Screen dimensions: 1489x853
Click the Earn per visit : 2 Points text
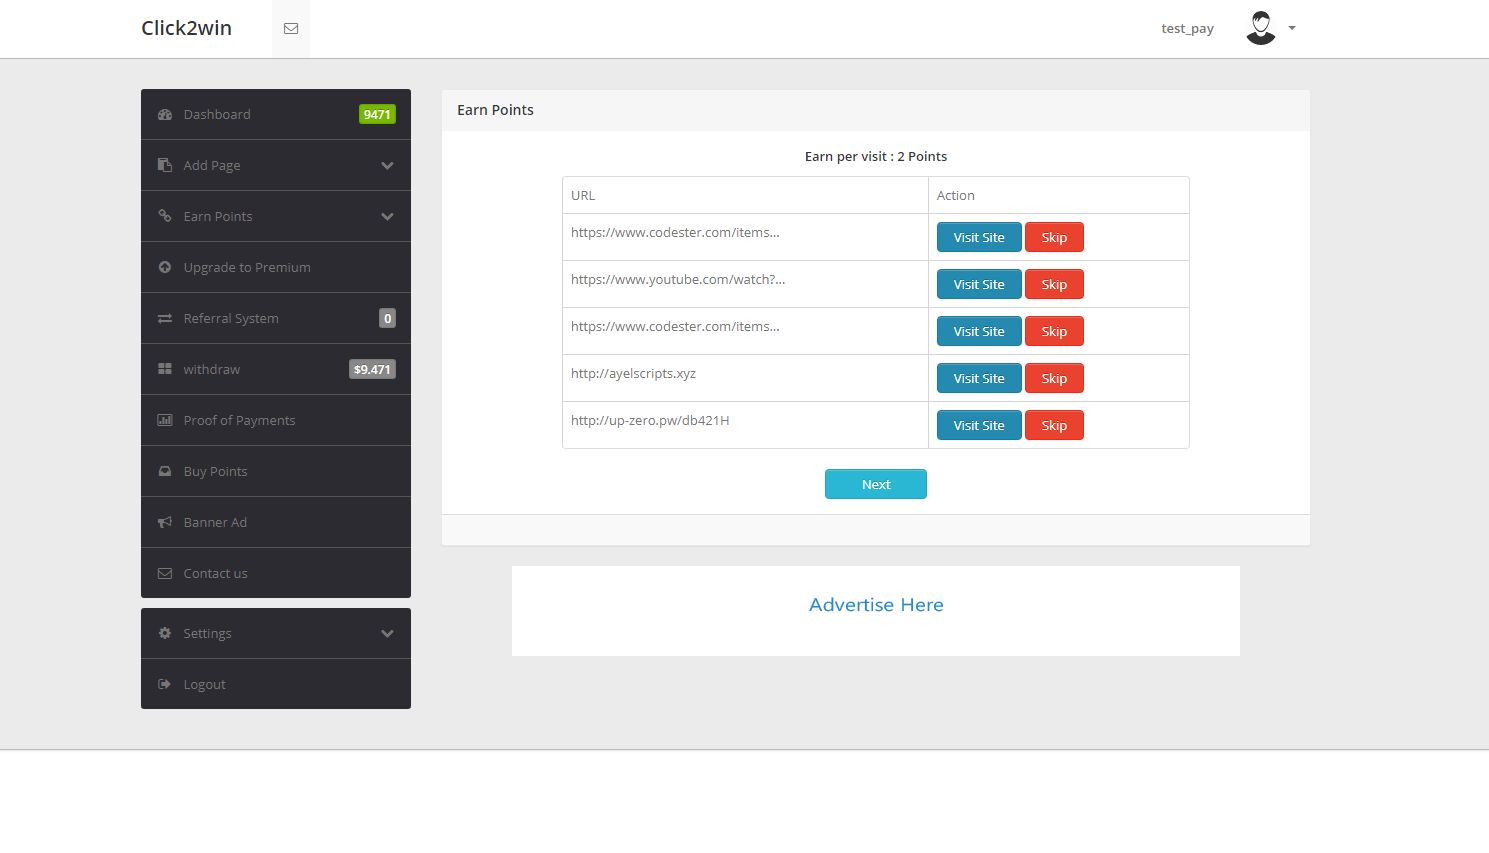coord(876,157)
